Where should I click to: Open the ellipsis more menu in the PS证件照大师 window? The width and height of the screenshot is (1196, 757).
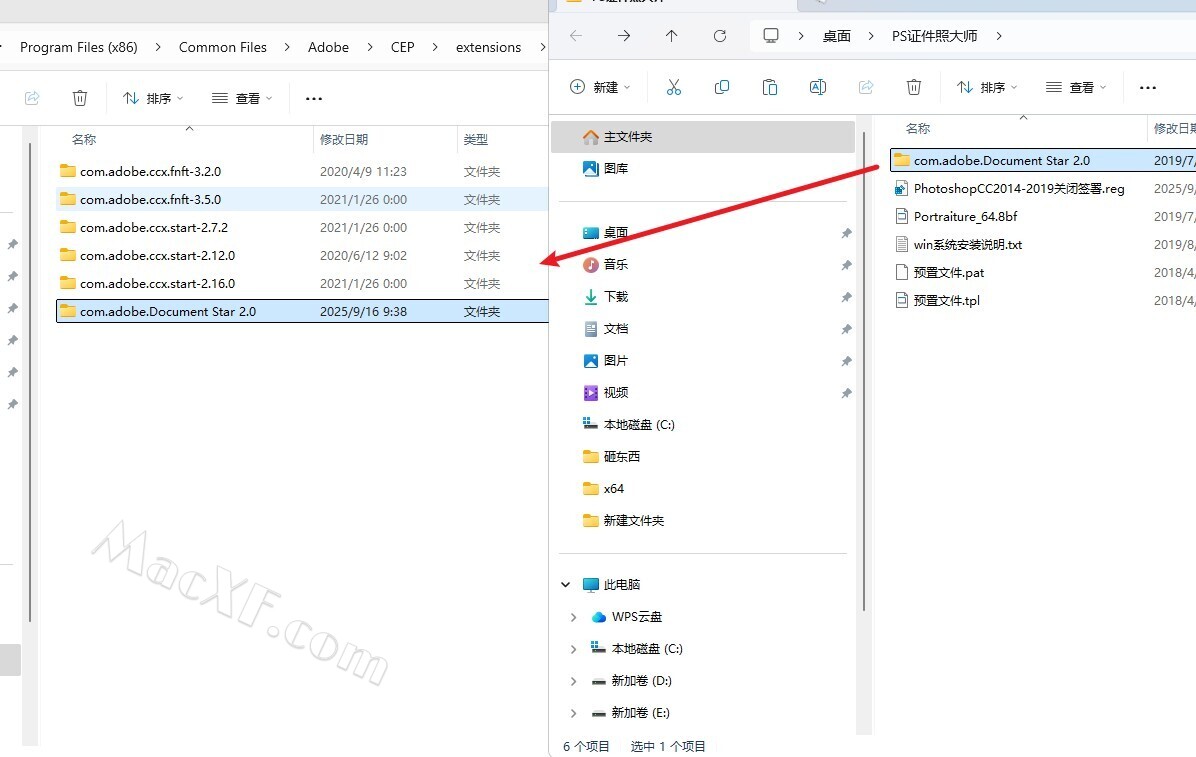point(1147,88)
